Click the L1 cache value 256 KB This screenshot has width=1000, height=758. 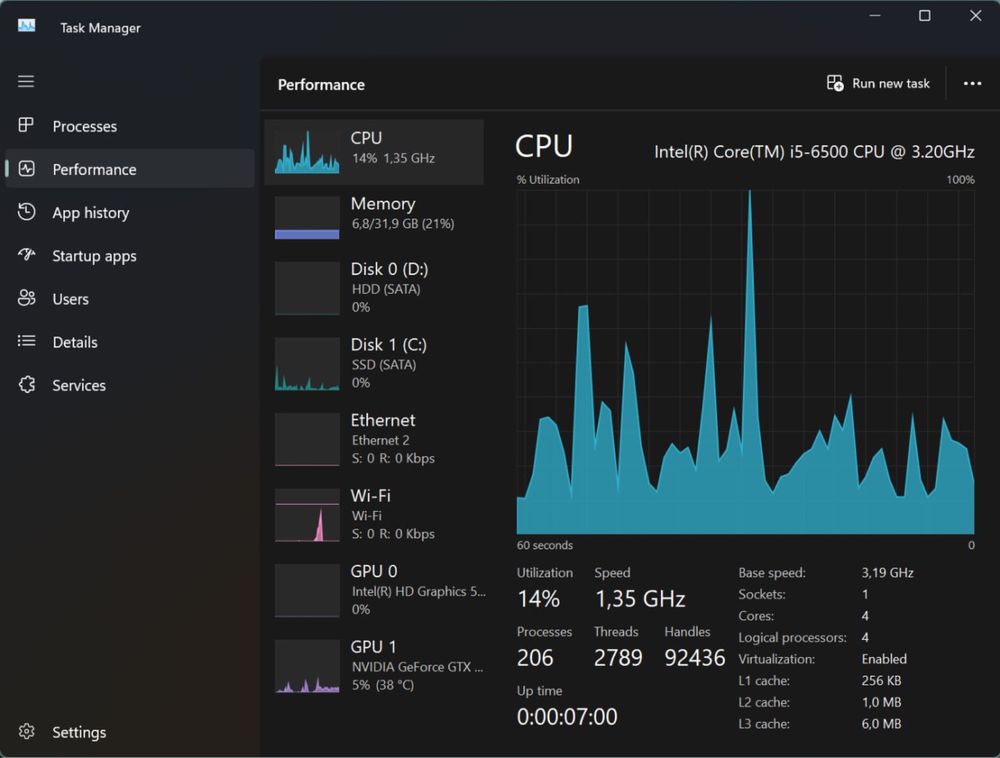[x=881, y=680]
